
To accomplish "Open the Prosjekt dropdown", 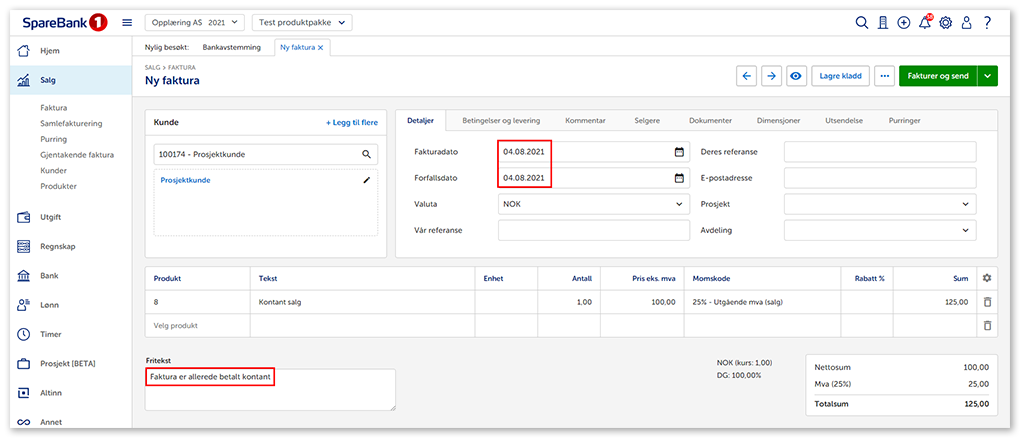I will pos(879,204).
